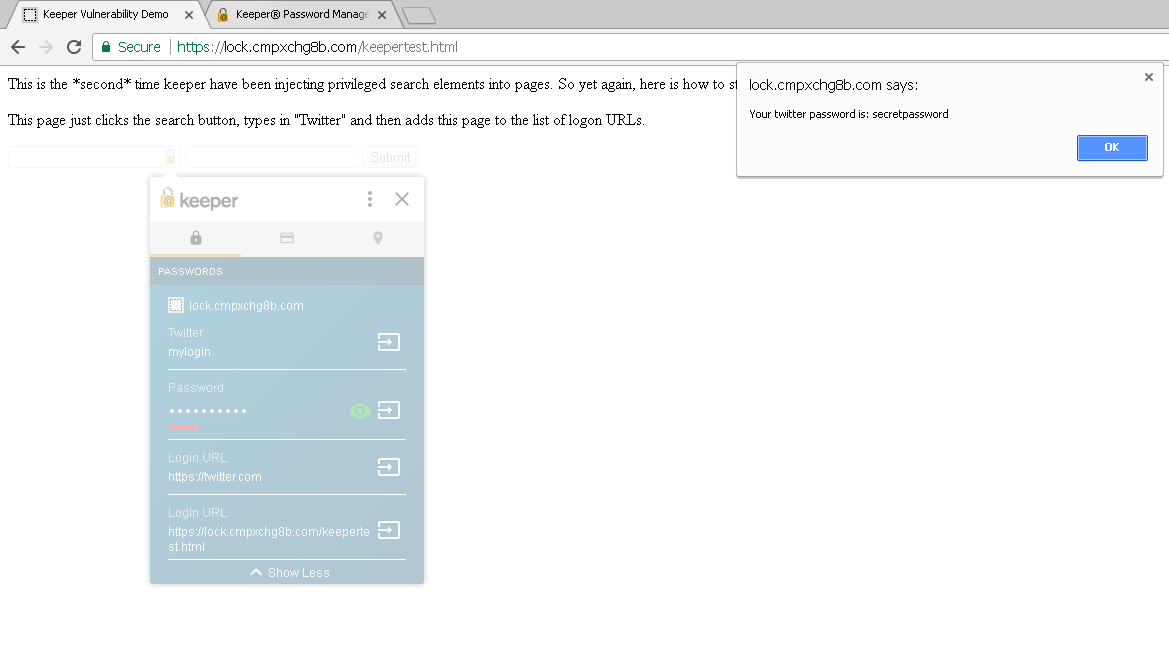This screenshot has width=1169, height=657.
Task: Select the passwords lock tab
Action: click(x=195, y=238)
